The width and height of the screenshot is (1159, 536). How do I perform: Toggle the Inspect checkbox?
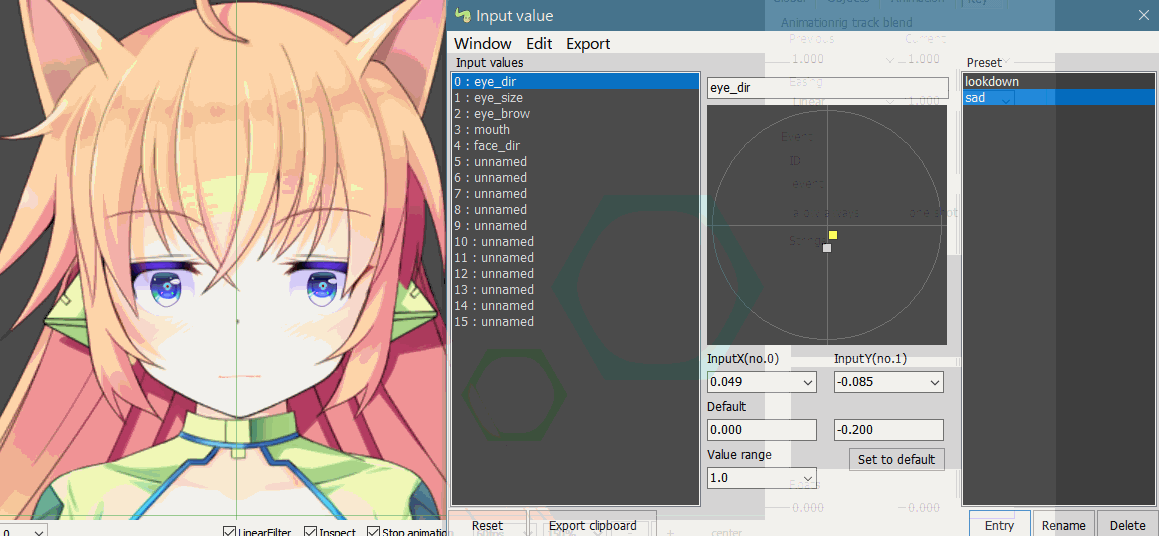[310, 532]
